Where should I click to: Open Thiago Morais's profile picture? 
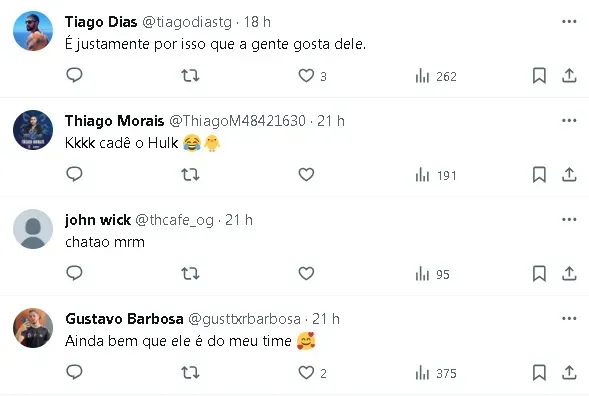(33, 130)
